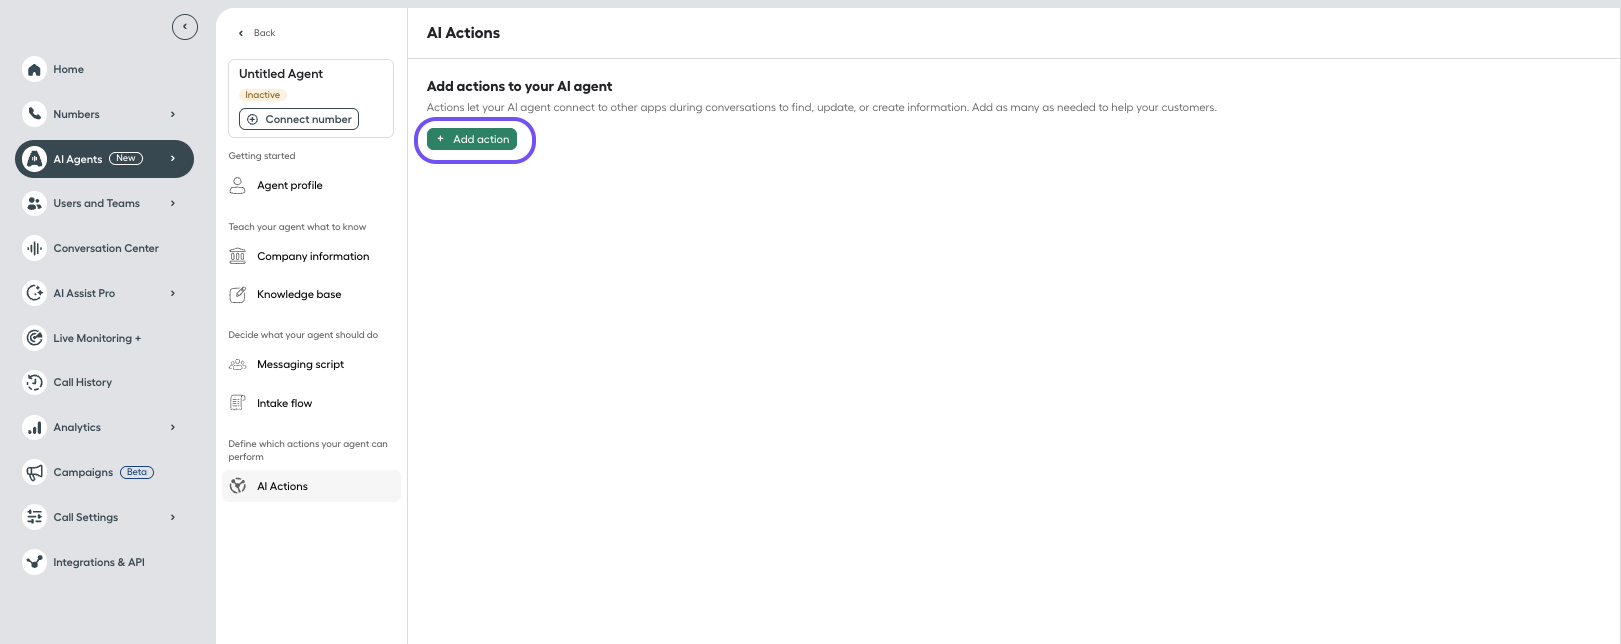Click the Numbers phone icon
This screenshot has height=644, width=1621.
pos(35,114)
